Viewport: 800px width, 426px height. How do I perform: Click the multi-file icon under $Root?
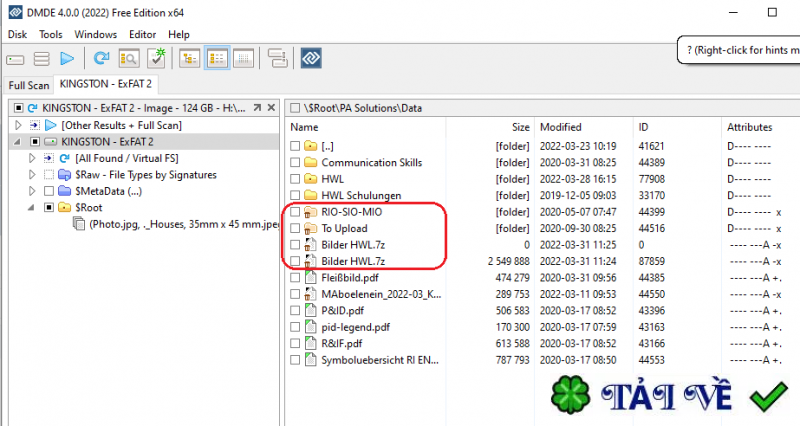(79, 224)
